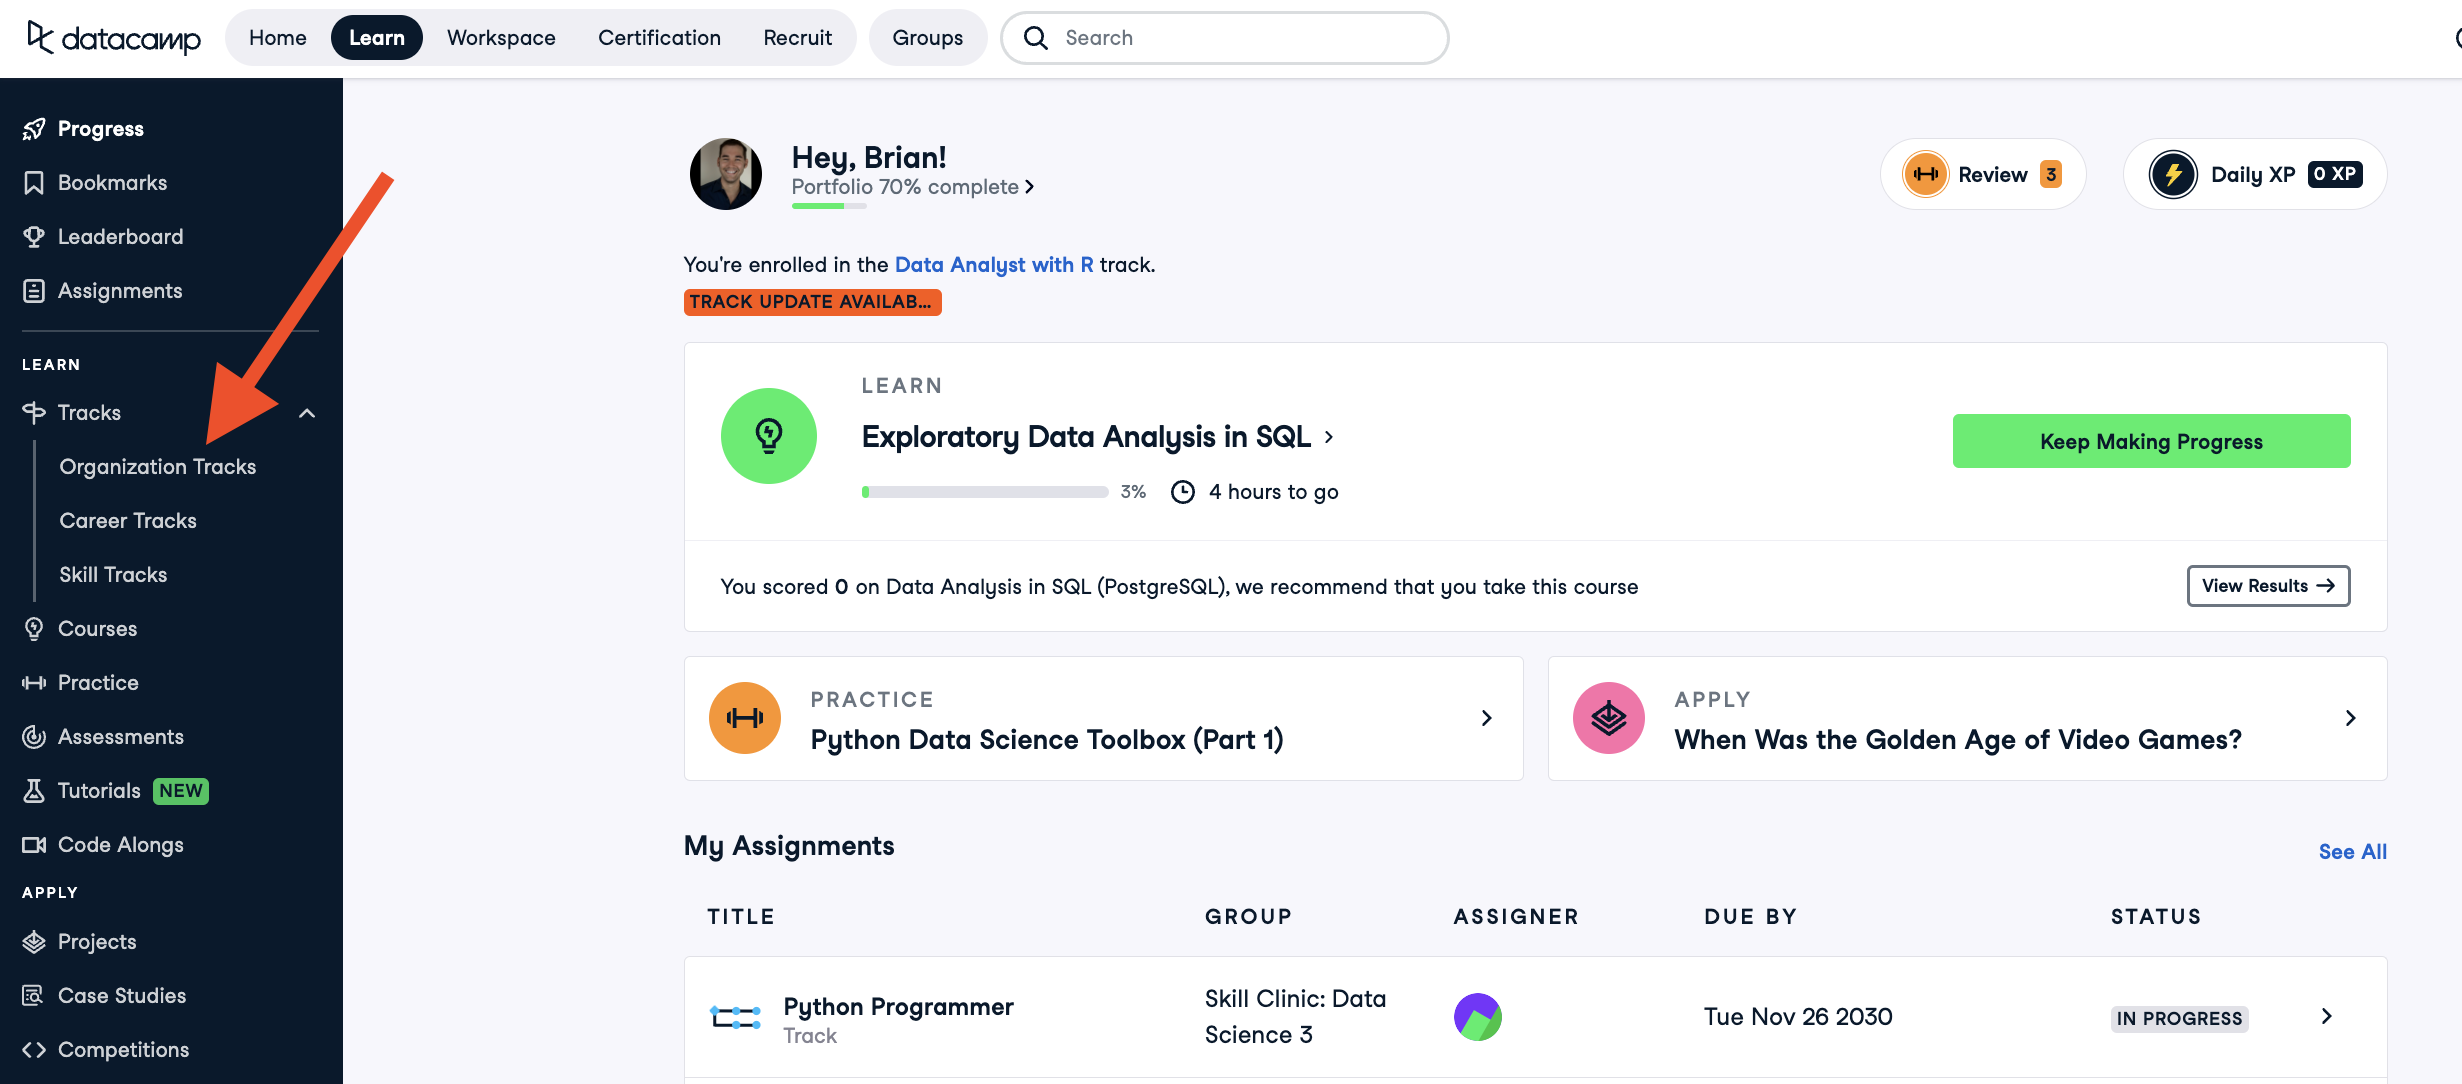This screenshot has height=1084, width=2462.
Task: Click the View Results button
Action: [x=2267, y=586]
